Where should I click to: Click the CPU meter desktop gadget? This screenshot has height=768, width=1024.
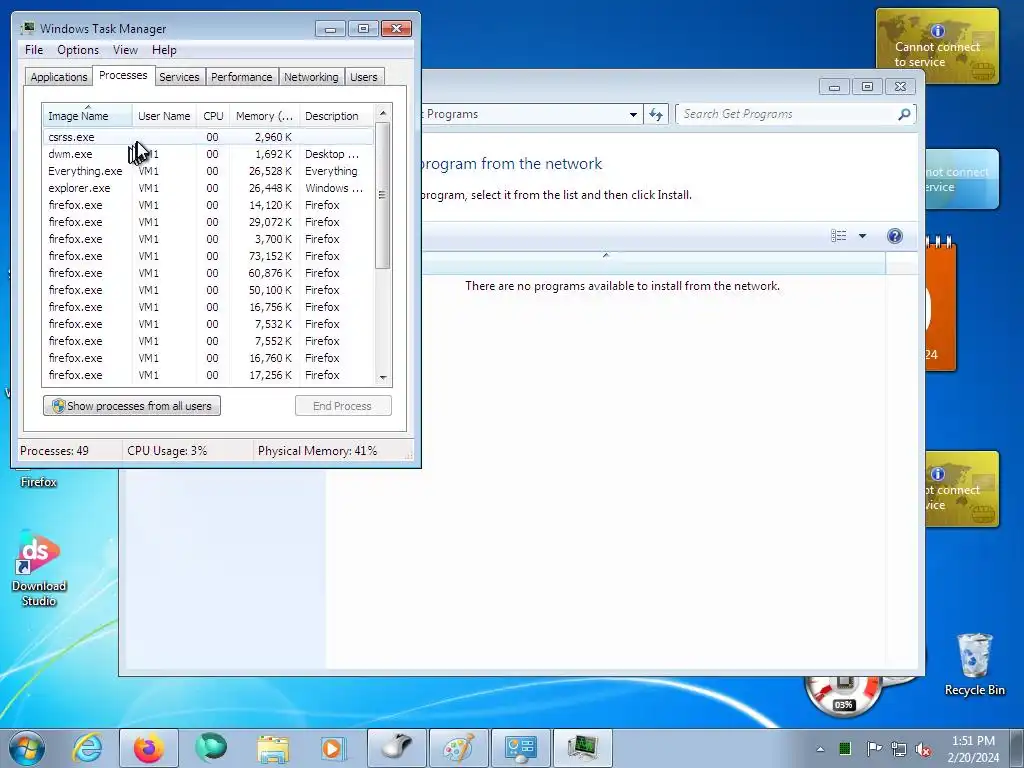(846, 696)
